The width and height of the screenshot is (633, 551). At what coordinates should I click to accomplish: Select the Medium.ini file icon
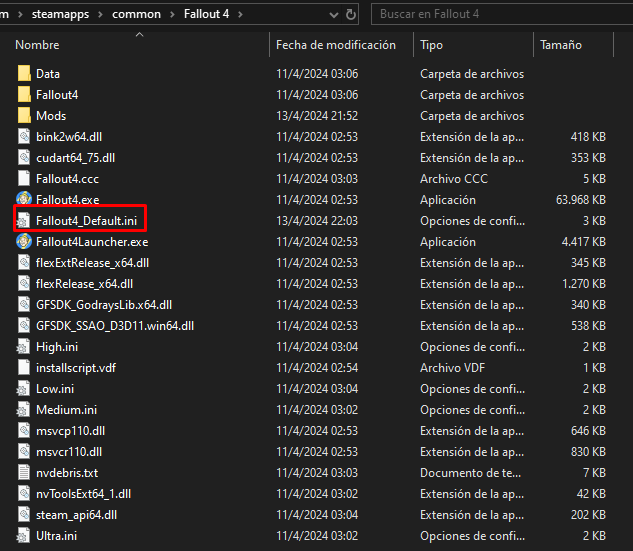tap(23, 409)
